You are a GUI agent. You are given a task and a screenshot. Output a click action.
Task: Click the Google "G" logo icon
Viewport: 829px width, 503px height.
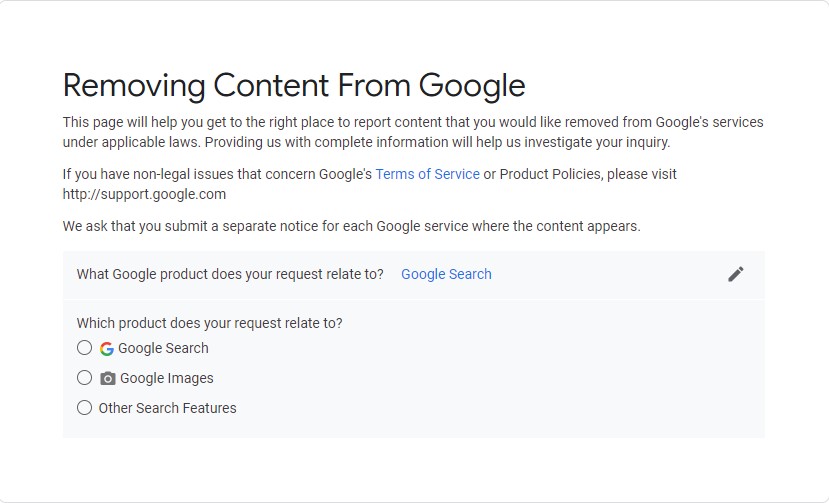point(107,349)
